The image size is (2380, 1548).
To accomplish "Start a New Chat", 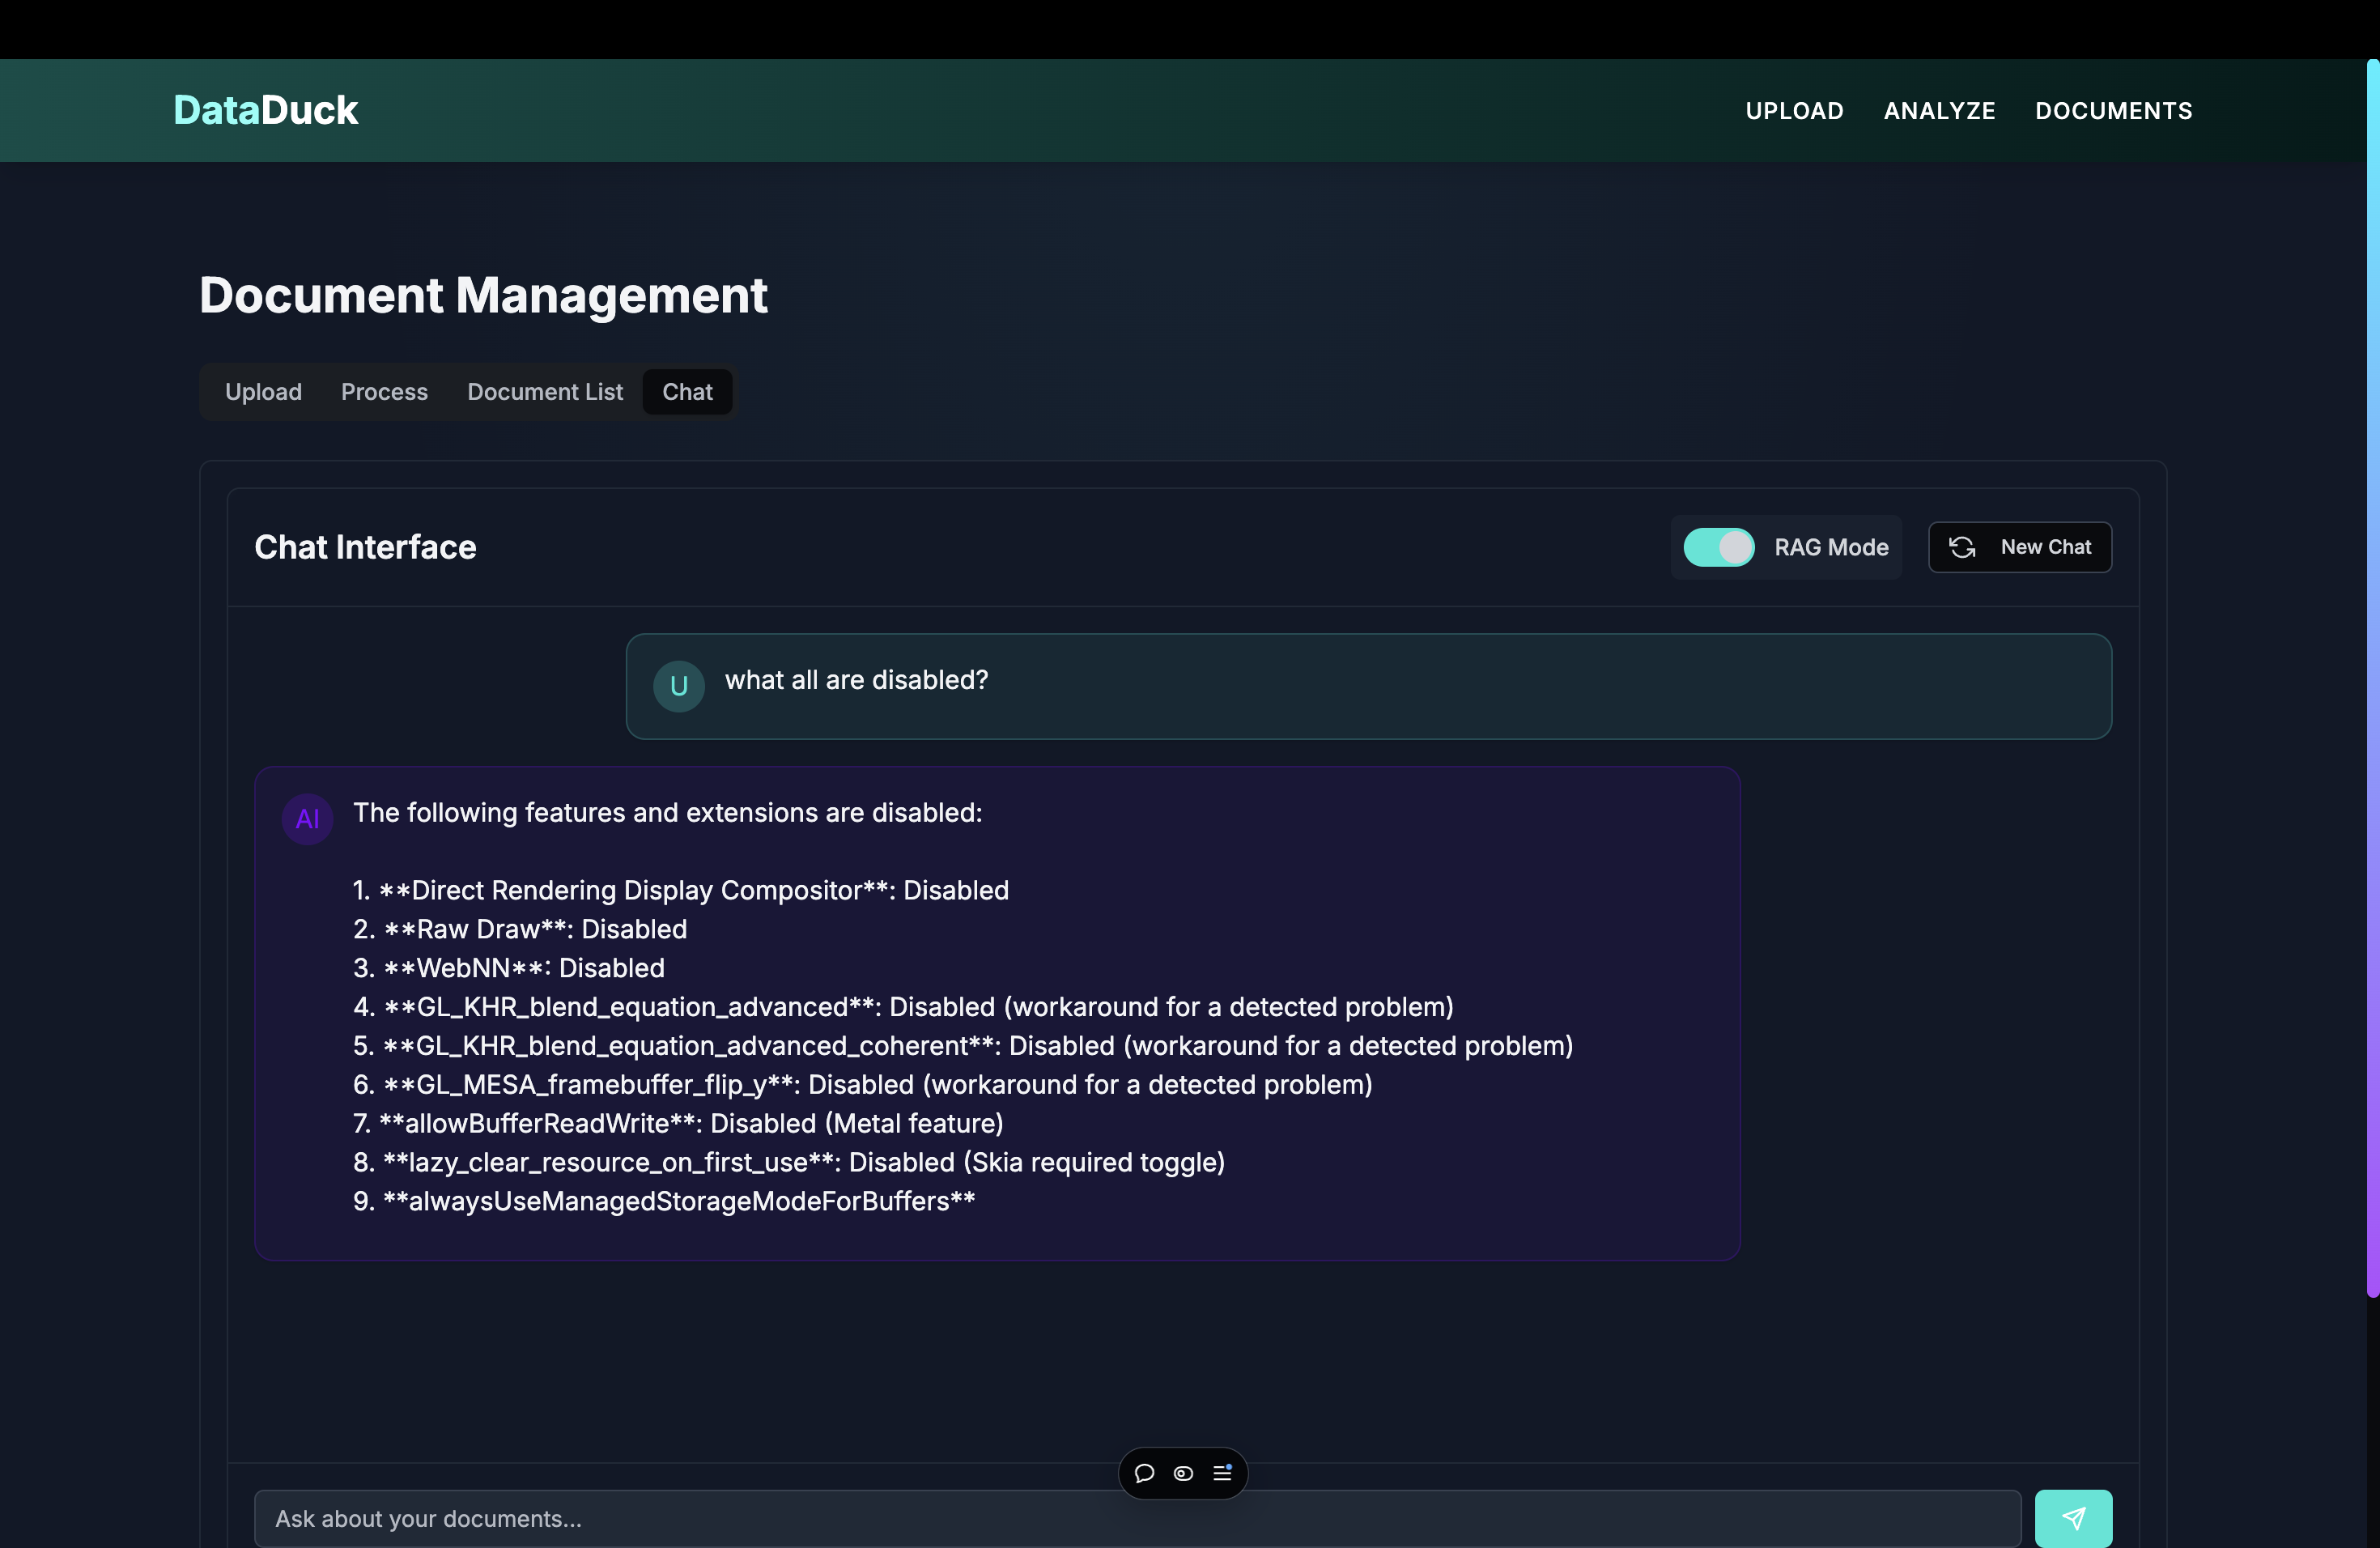I will [x=2044, y=547].
